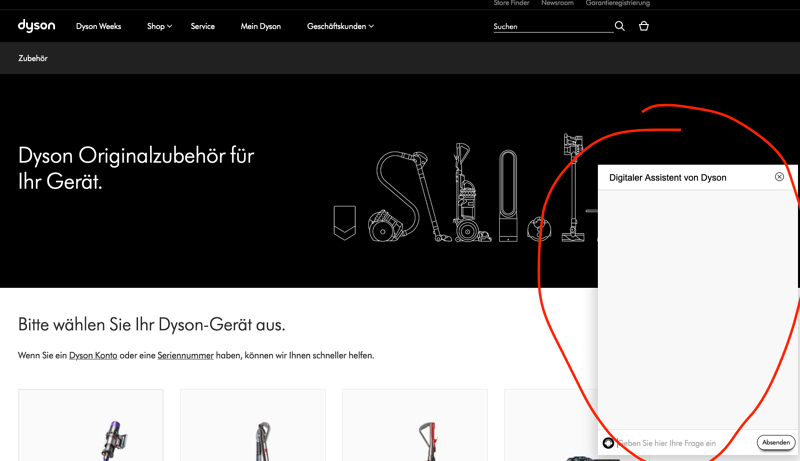
Task: Focus the chat question input field
Action: [x=685, y=443]
